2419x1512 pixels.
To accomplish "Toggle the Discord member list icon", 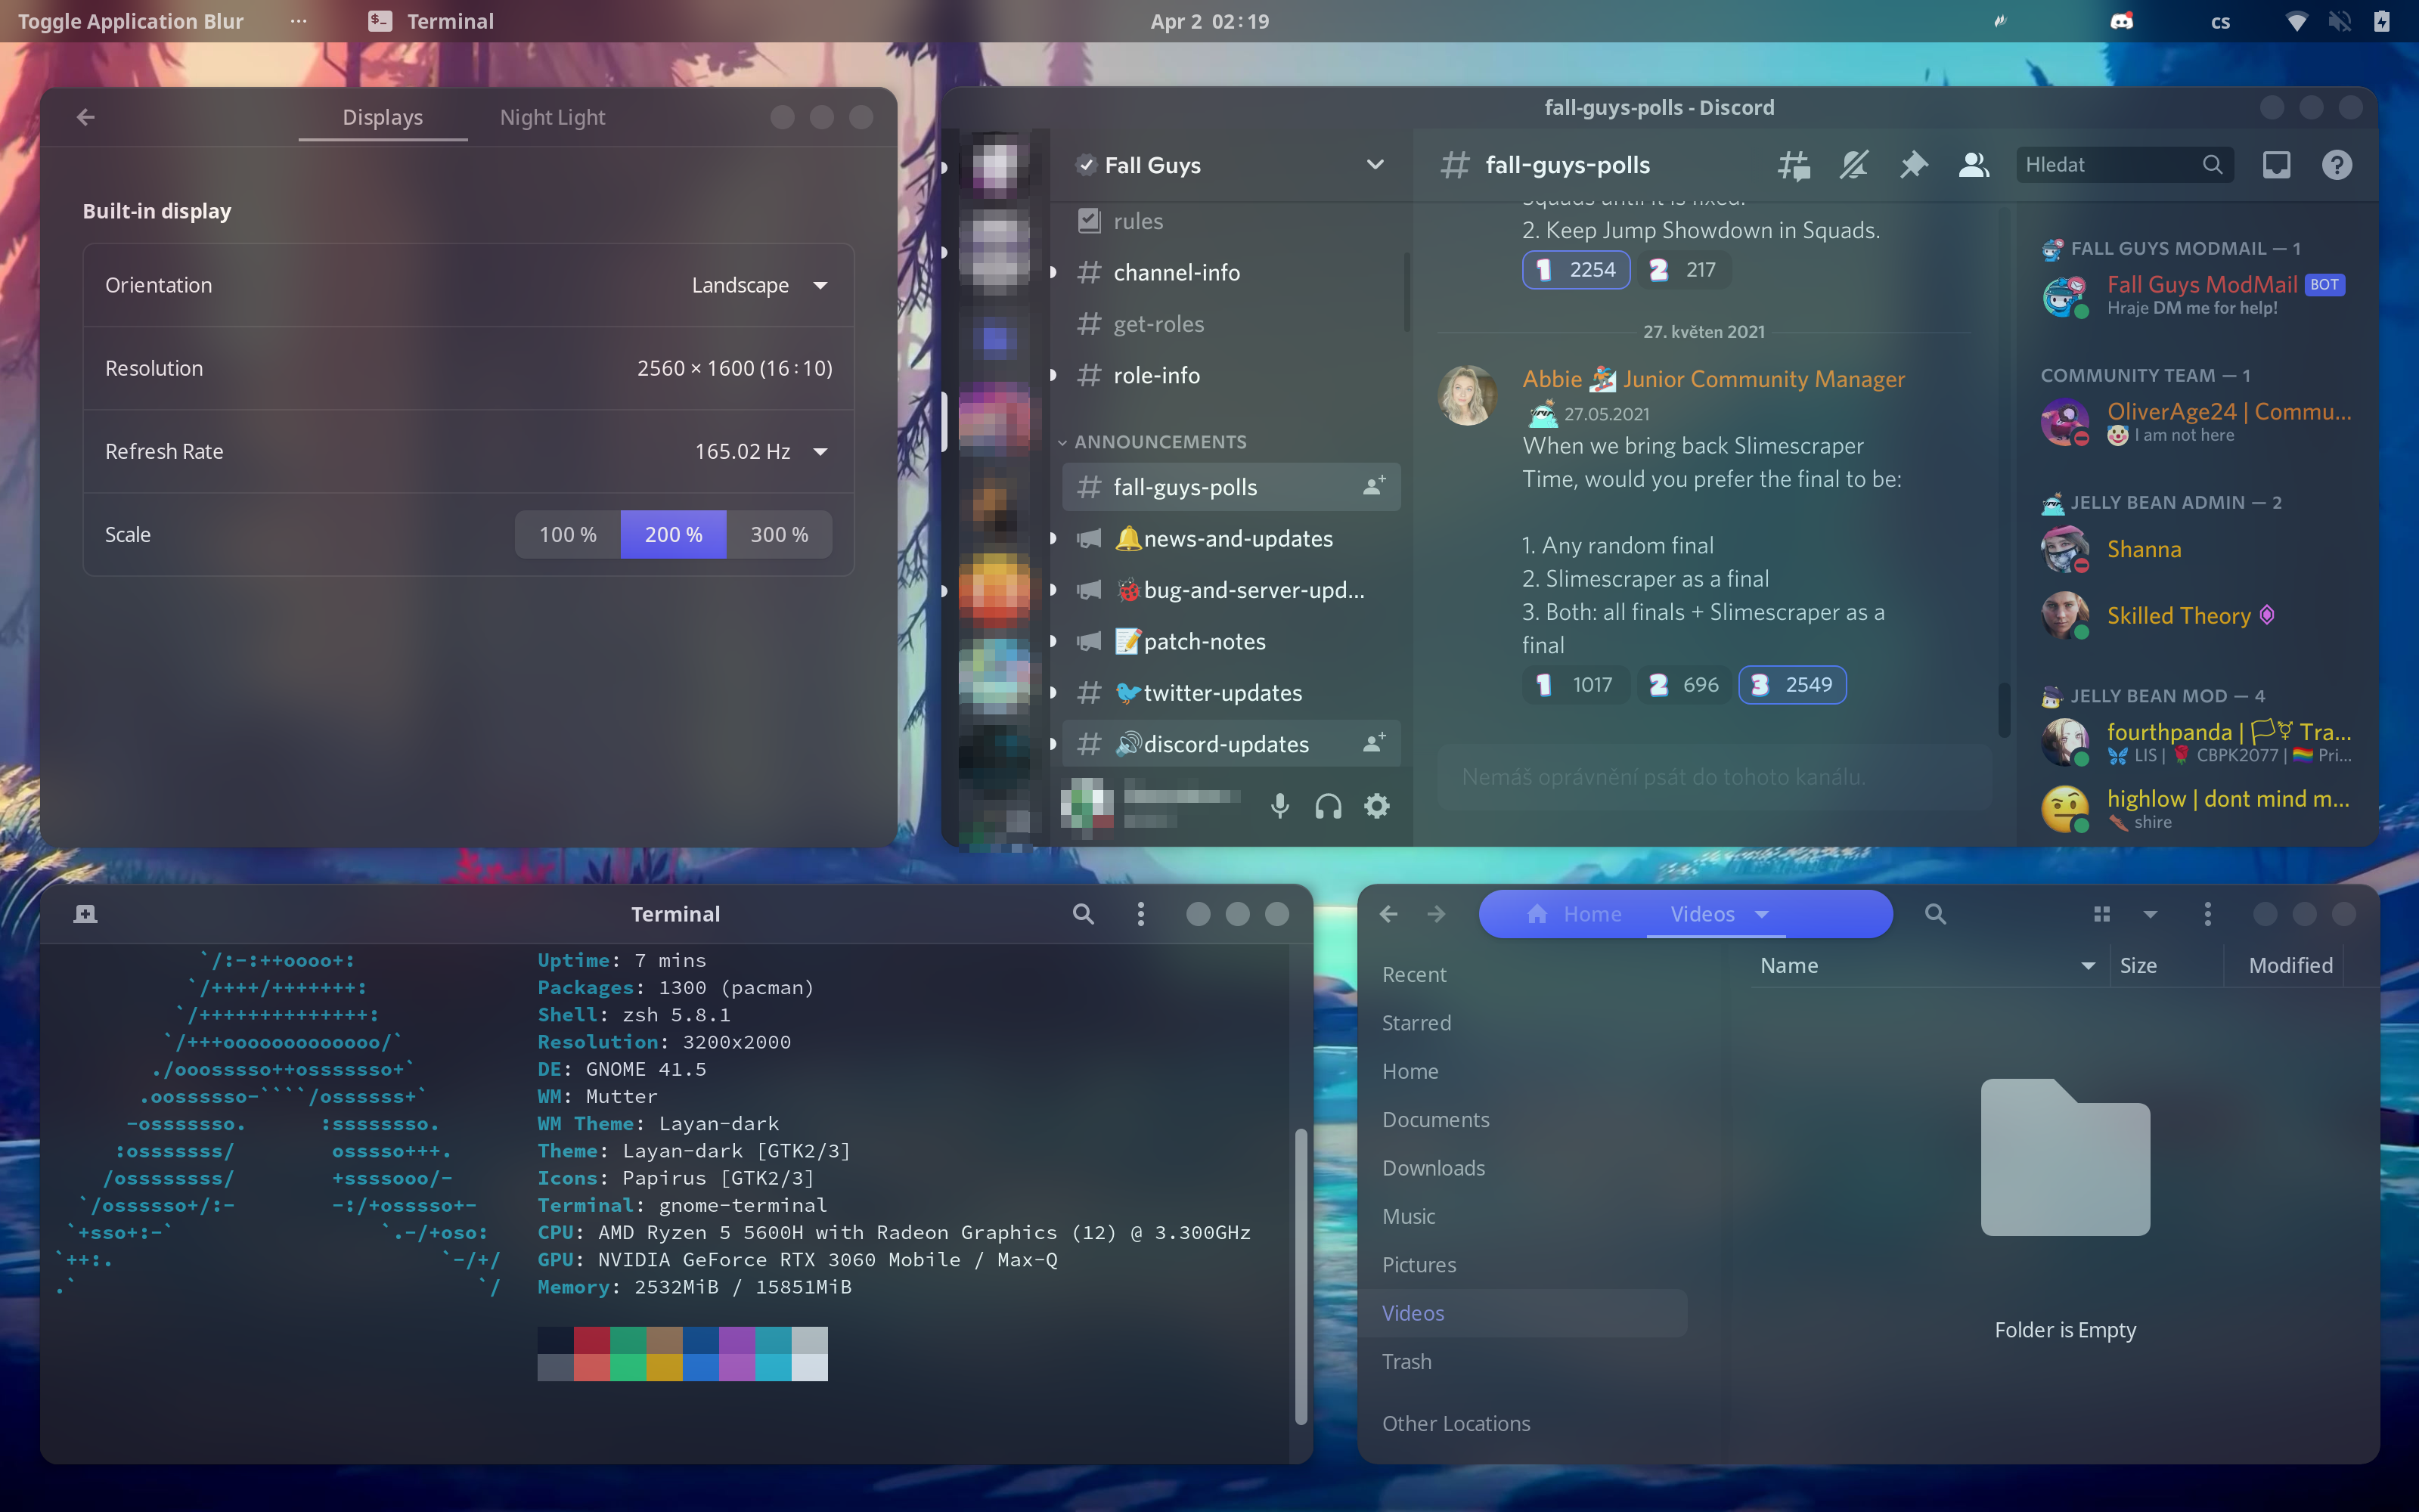I will [1973, 165].
